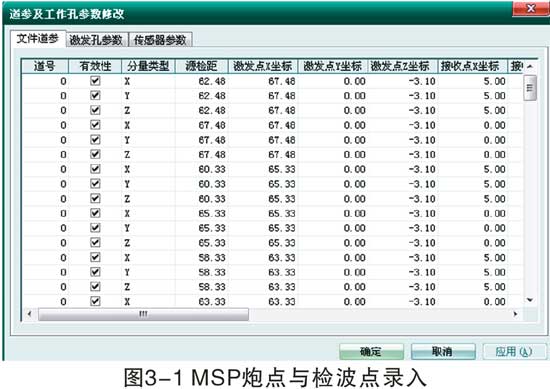Switch to the 激发孔参数 tab
Image resolution: width=550 pixels, height=389 pixels.
96,40
